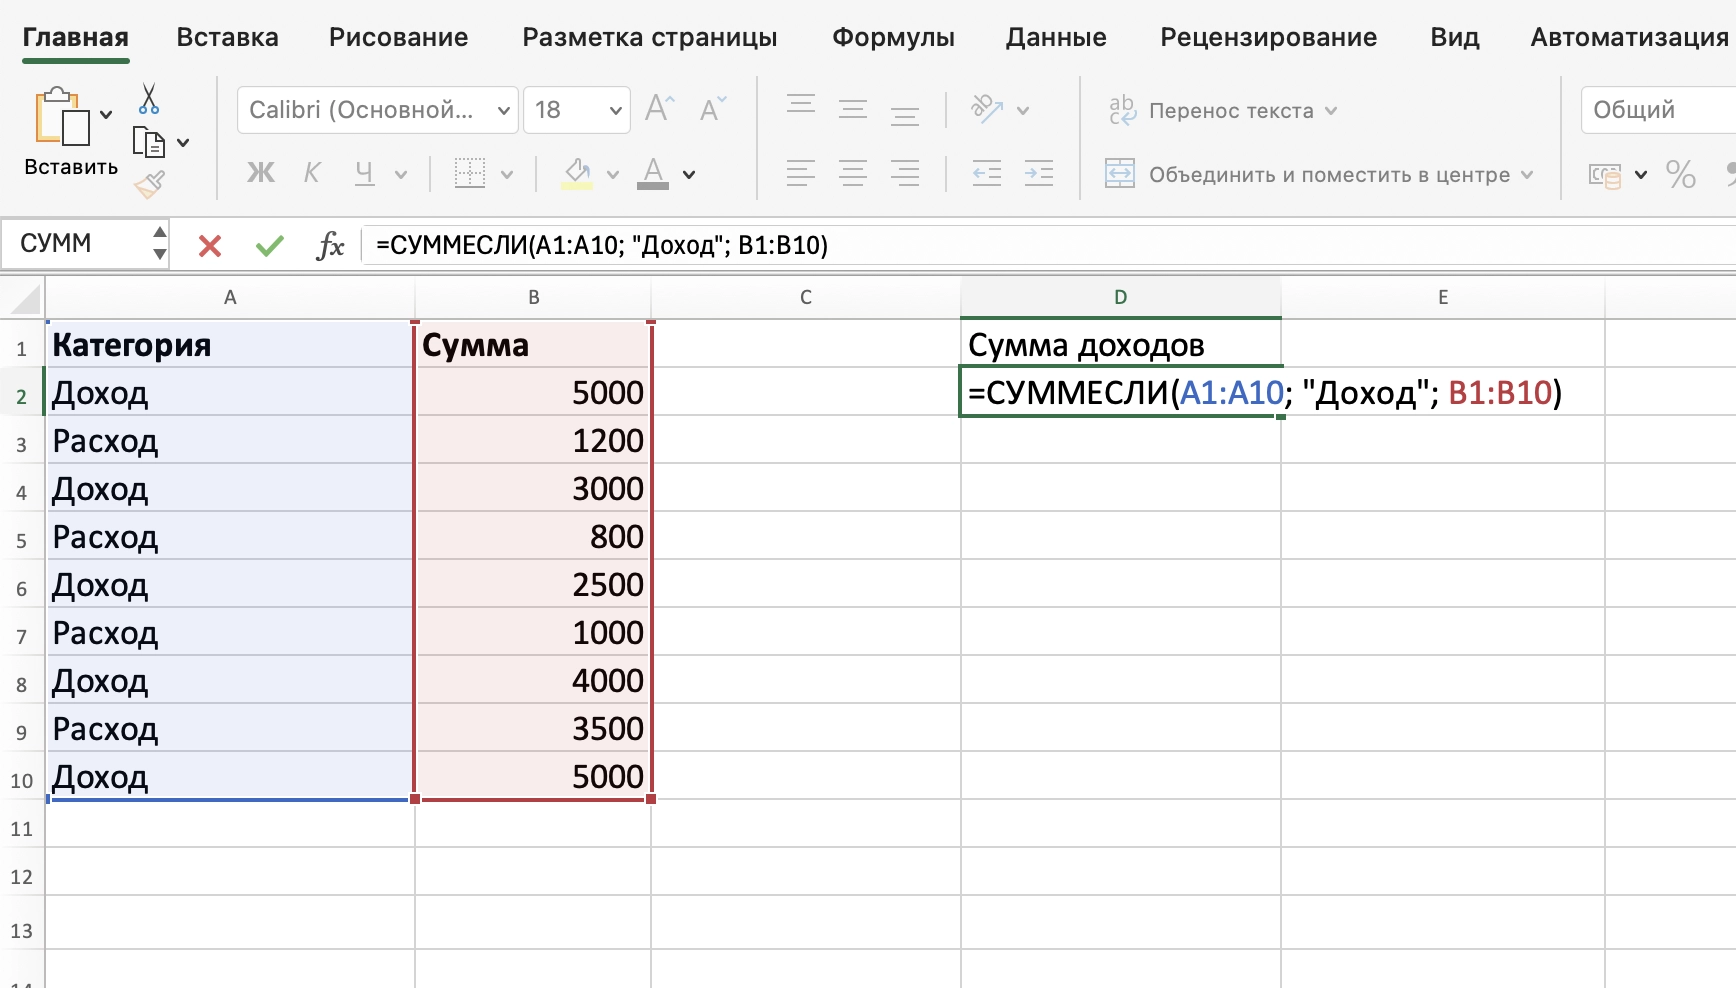The width and height of the screenshot is (1736, 988).
Task: Apply percent style formatting
Action: [1682, 174]
